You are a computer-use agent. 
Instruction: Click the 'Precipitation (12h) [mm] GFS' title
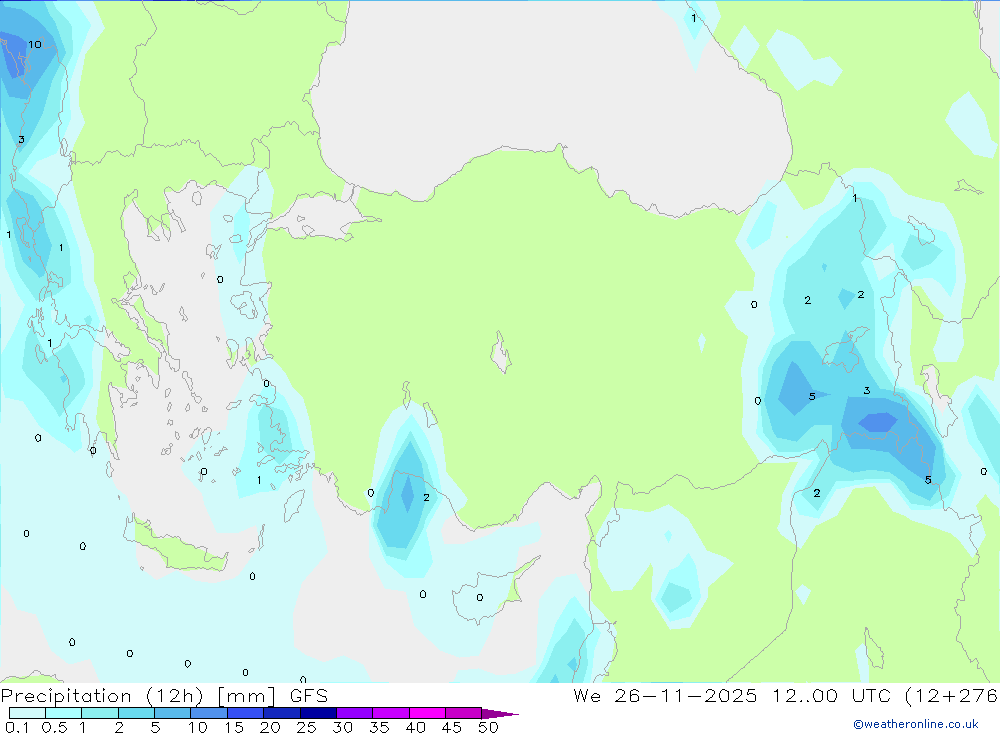165,696
